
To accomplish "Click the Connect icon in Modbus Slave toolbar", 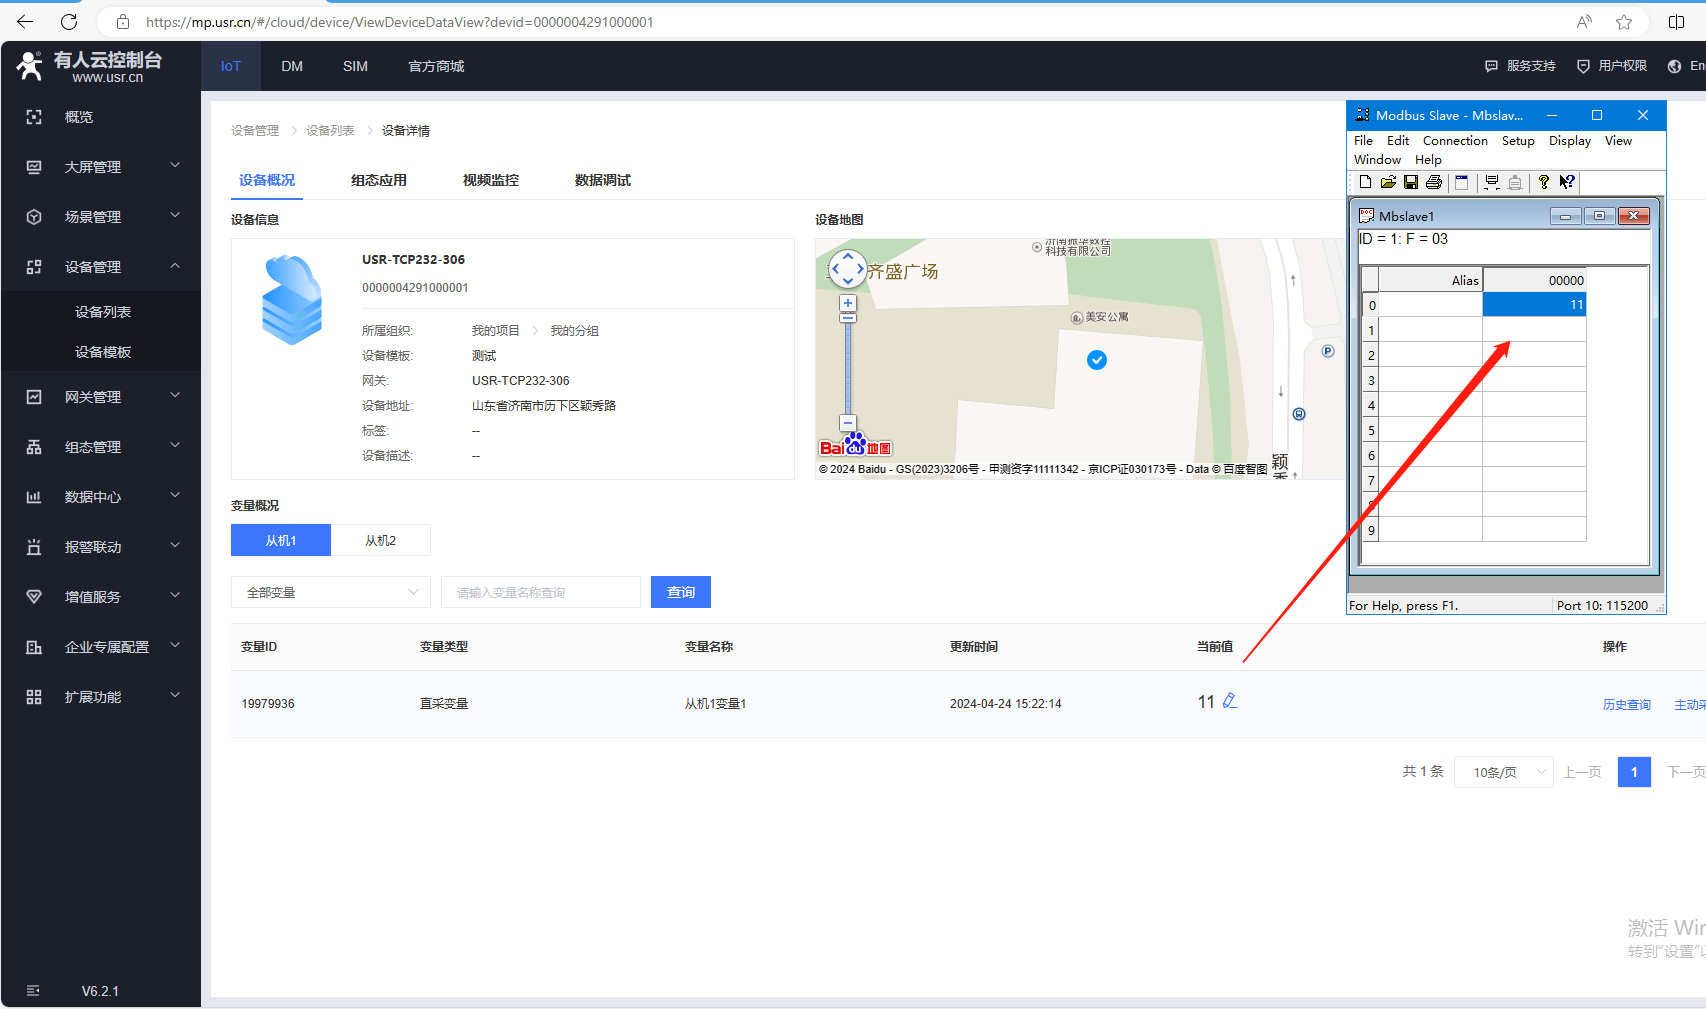I will [1491, 182].
